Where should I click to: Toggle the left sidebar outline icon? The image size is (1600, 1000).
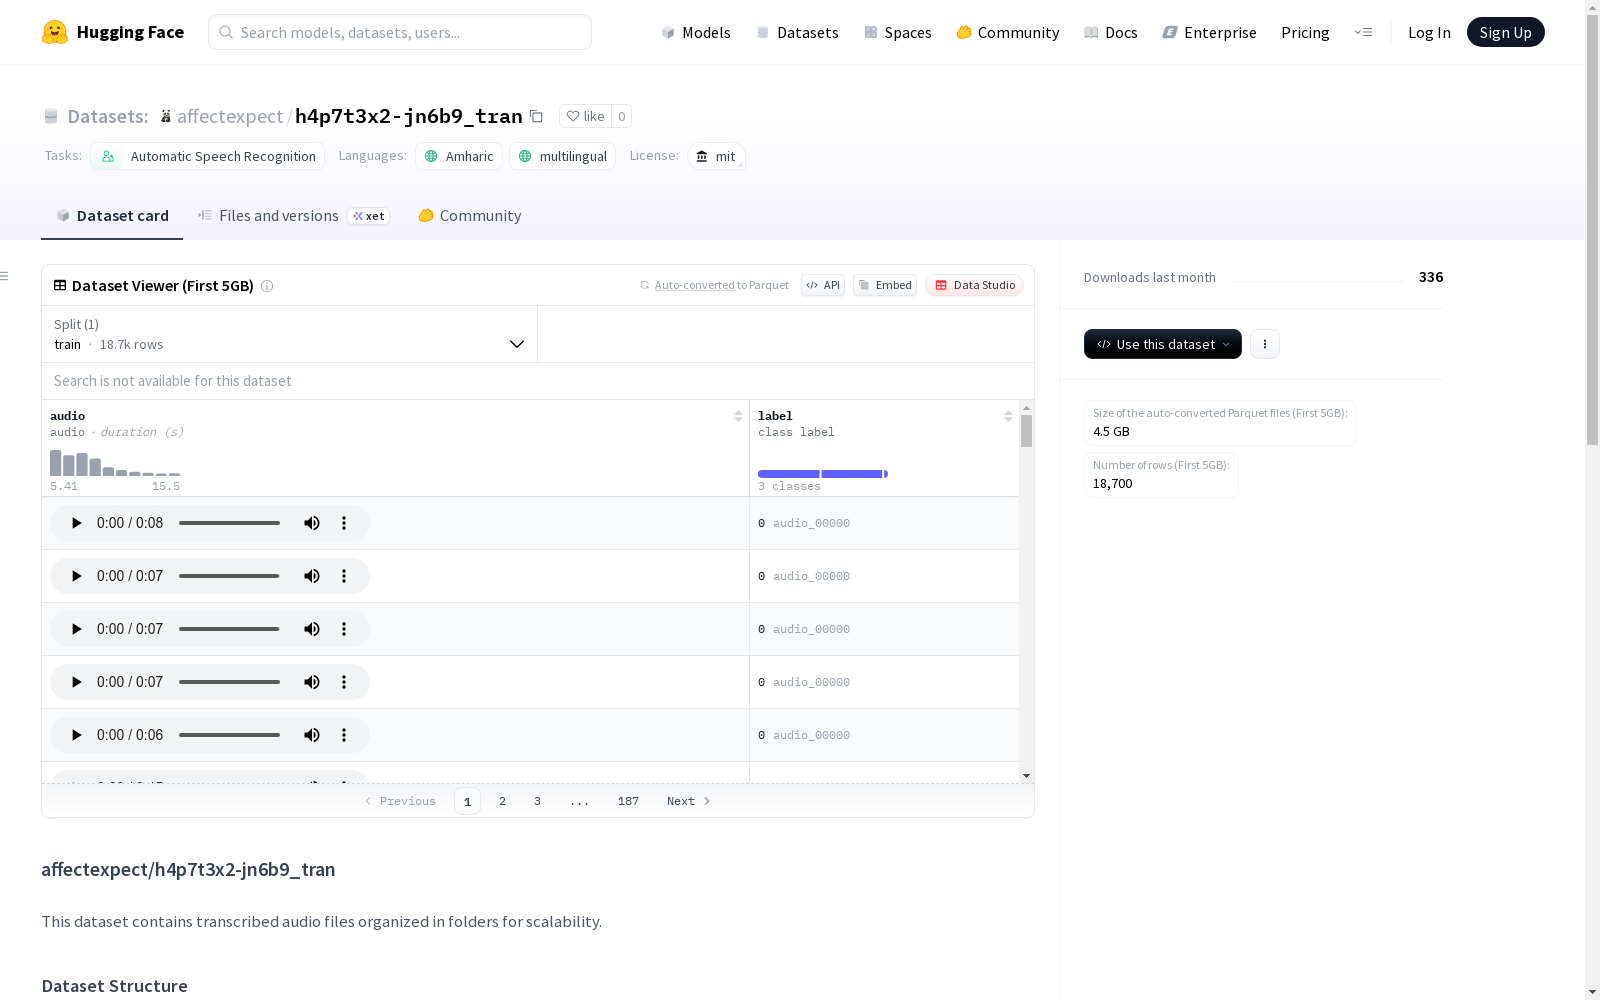point(5,276)
